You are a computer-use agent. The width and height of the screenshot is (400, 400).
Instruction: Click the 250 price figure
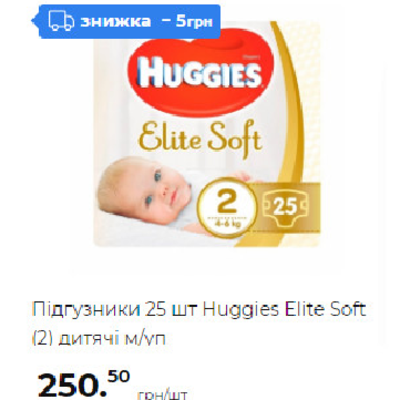(x=70, y=386)
